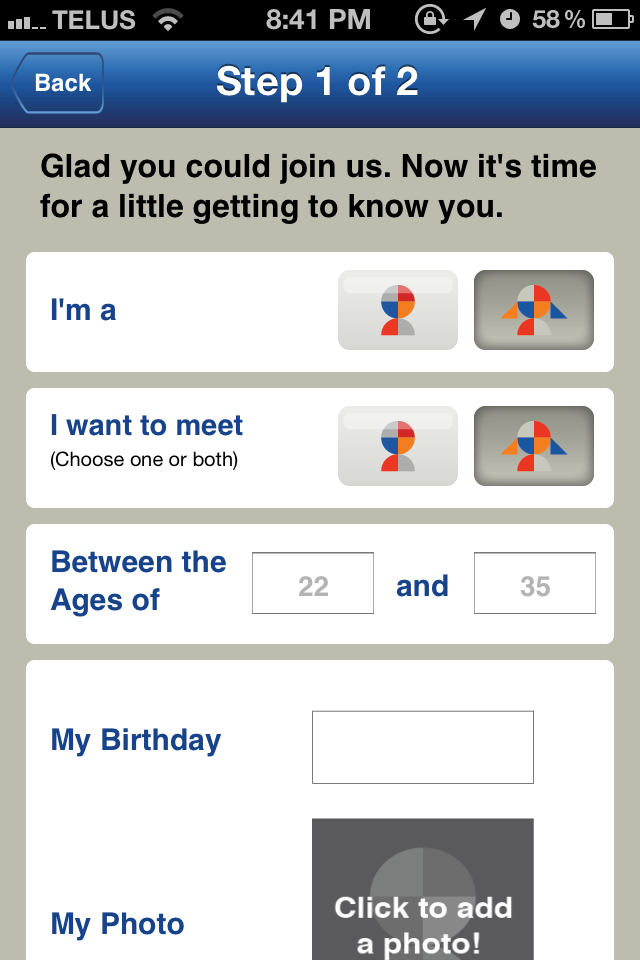
Task: Tap the 8:41 PM clock display
Action: (318, 19)
